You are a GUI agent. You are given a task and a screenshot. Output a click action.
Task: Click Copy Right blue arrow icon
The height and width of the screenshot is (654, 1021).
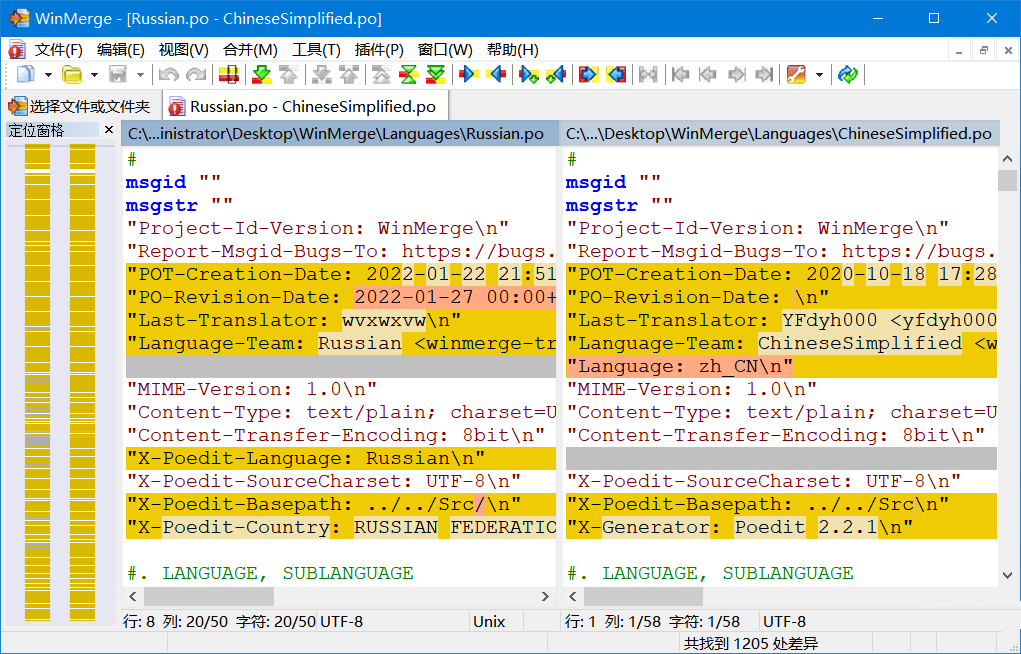click(x=468, y=75)
